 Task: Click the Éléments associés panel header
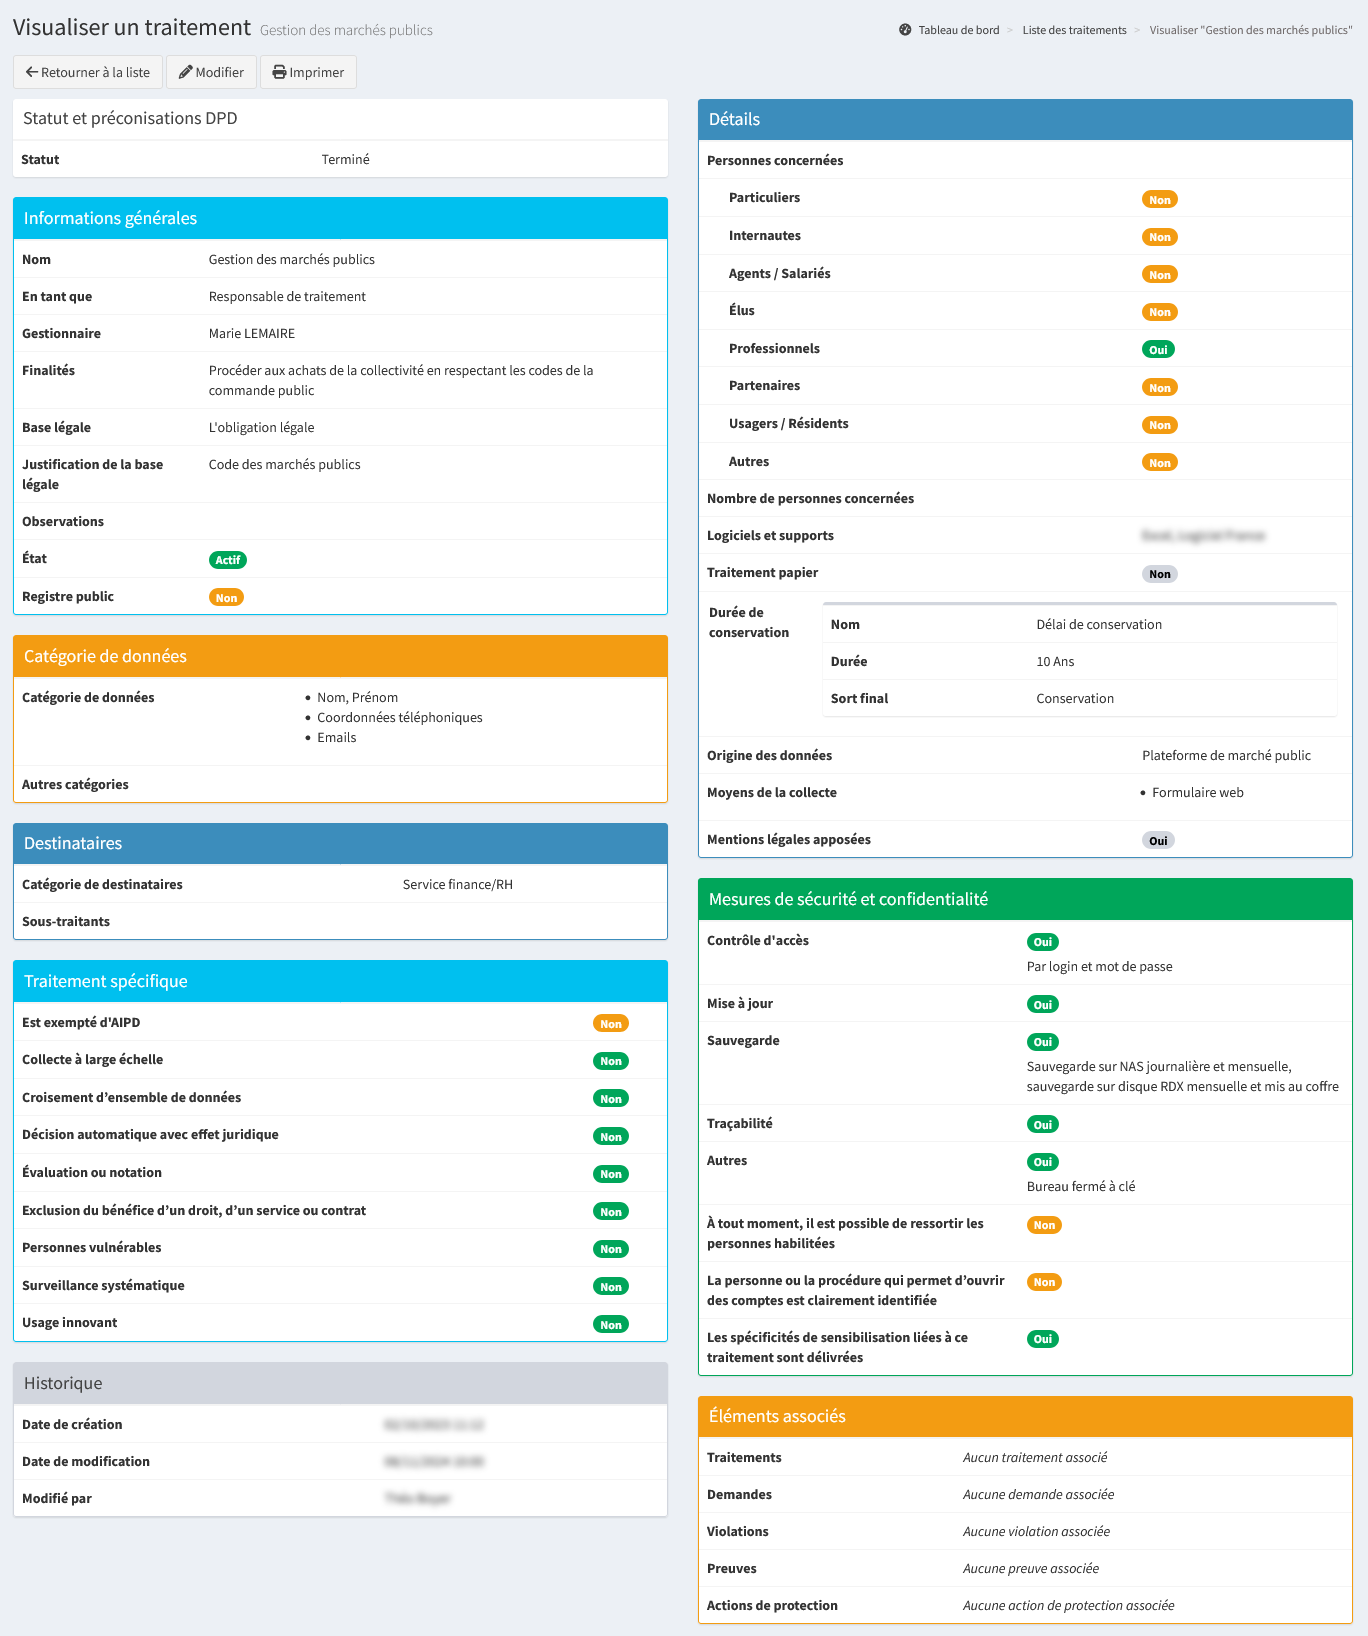pos(1025,1416)
